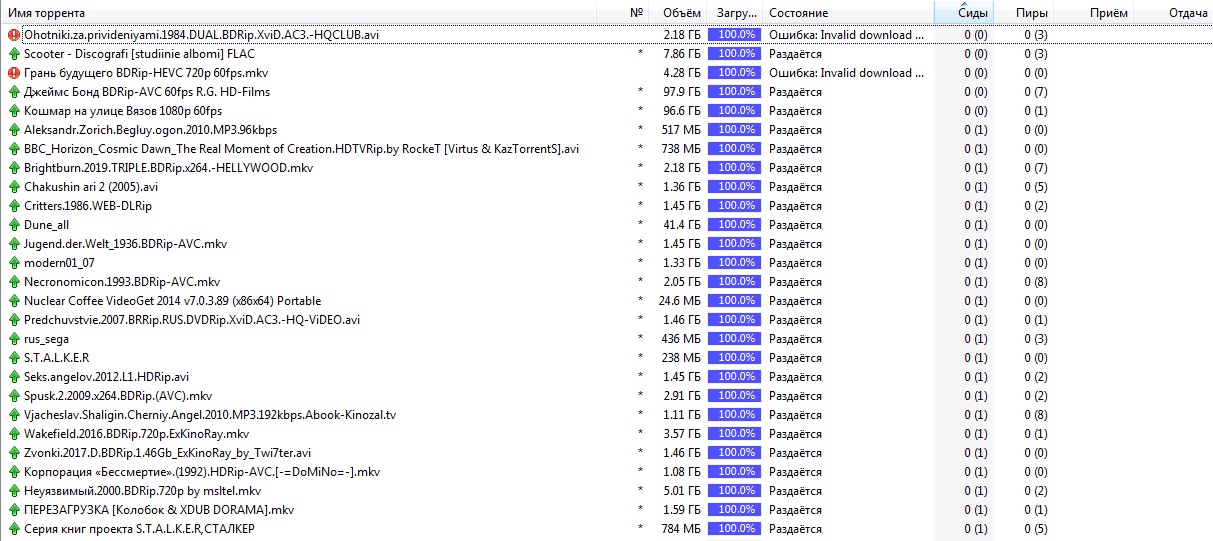The width and height of the screenshot is (1213, 541).
Task: Click green seeding arrow beside Scooter Discografi
Action: [x=14, y=54]
